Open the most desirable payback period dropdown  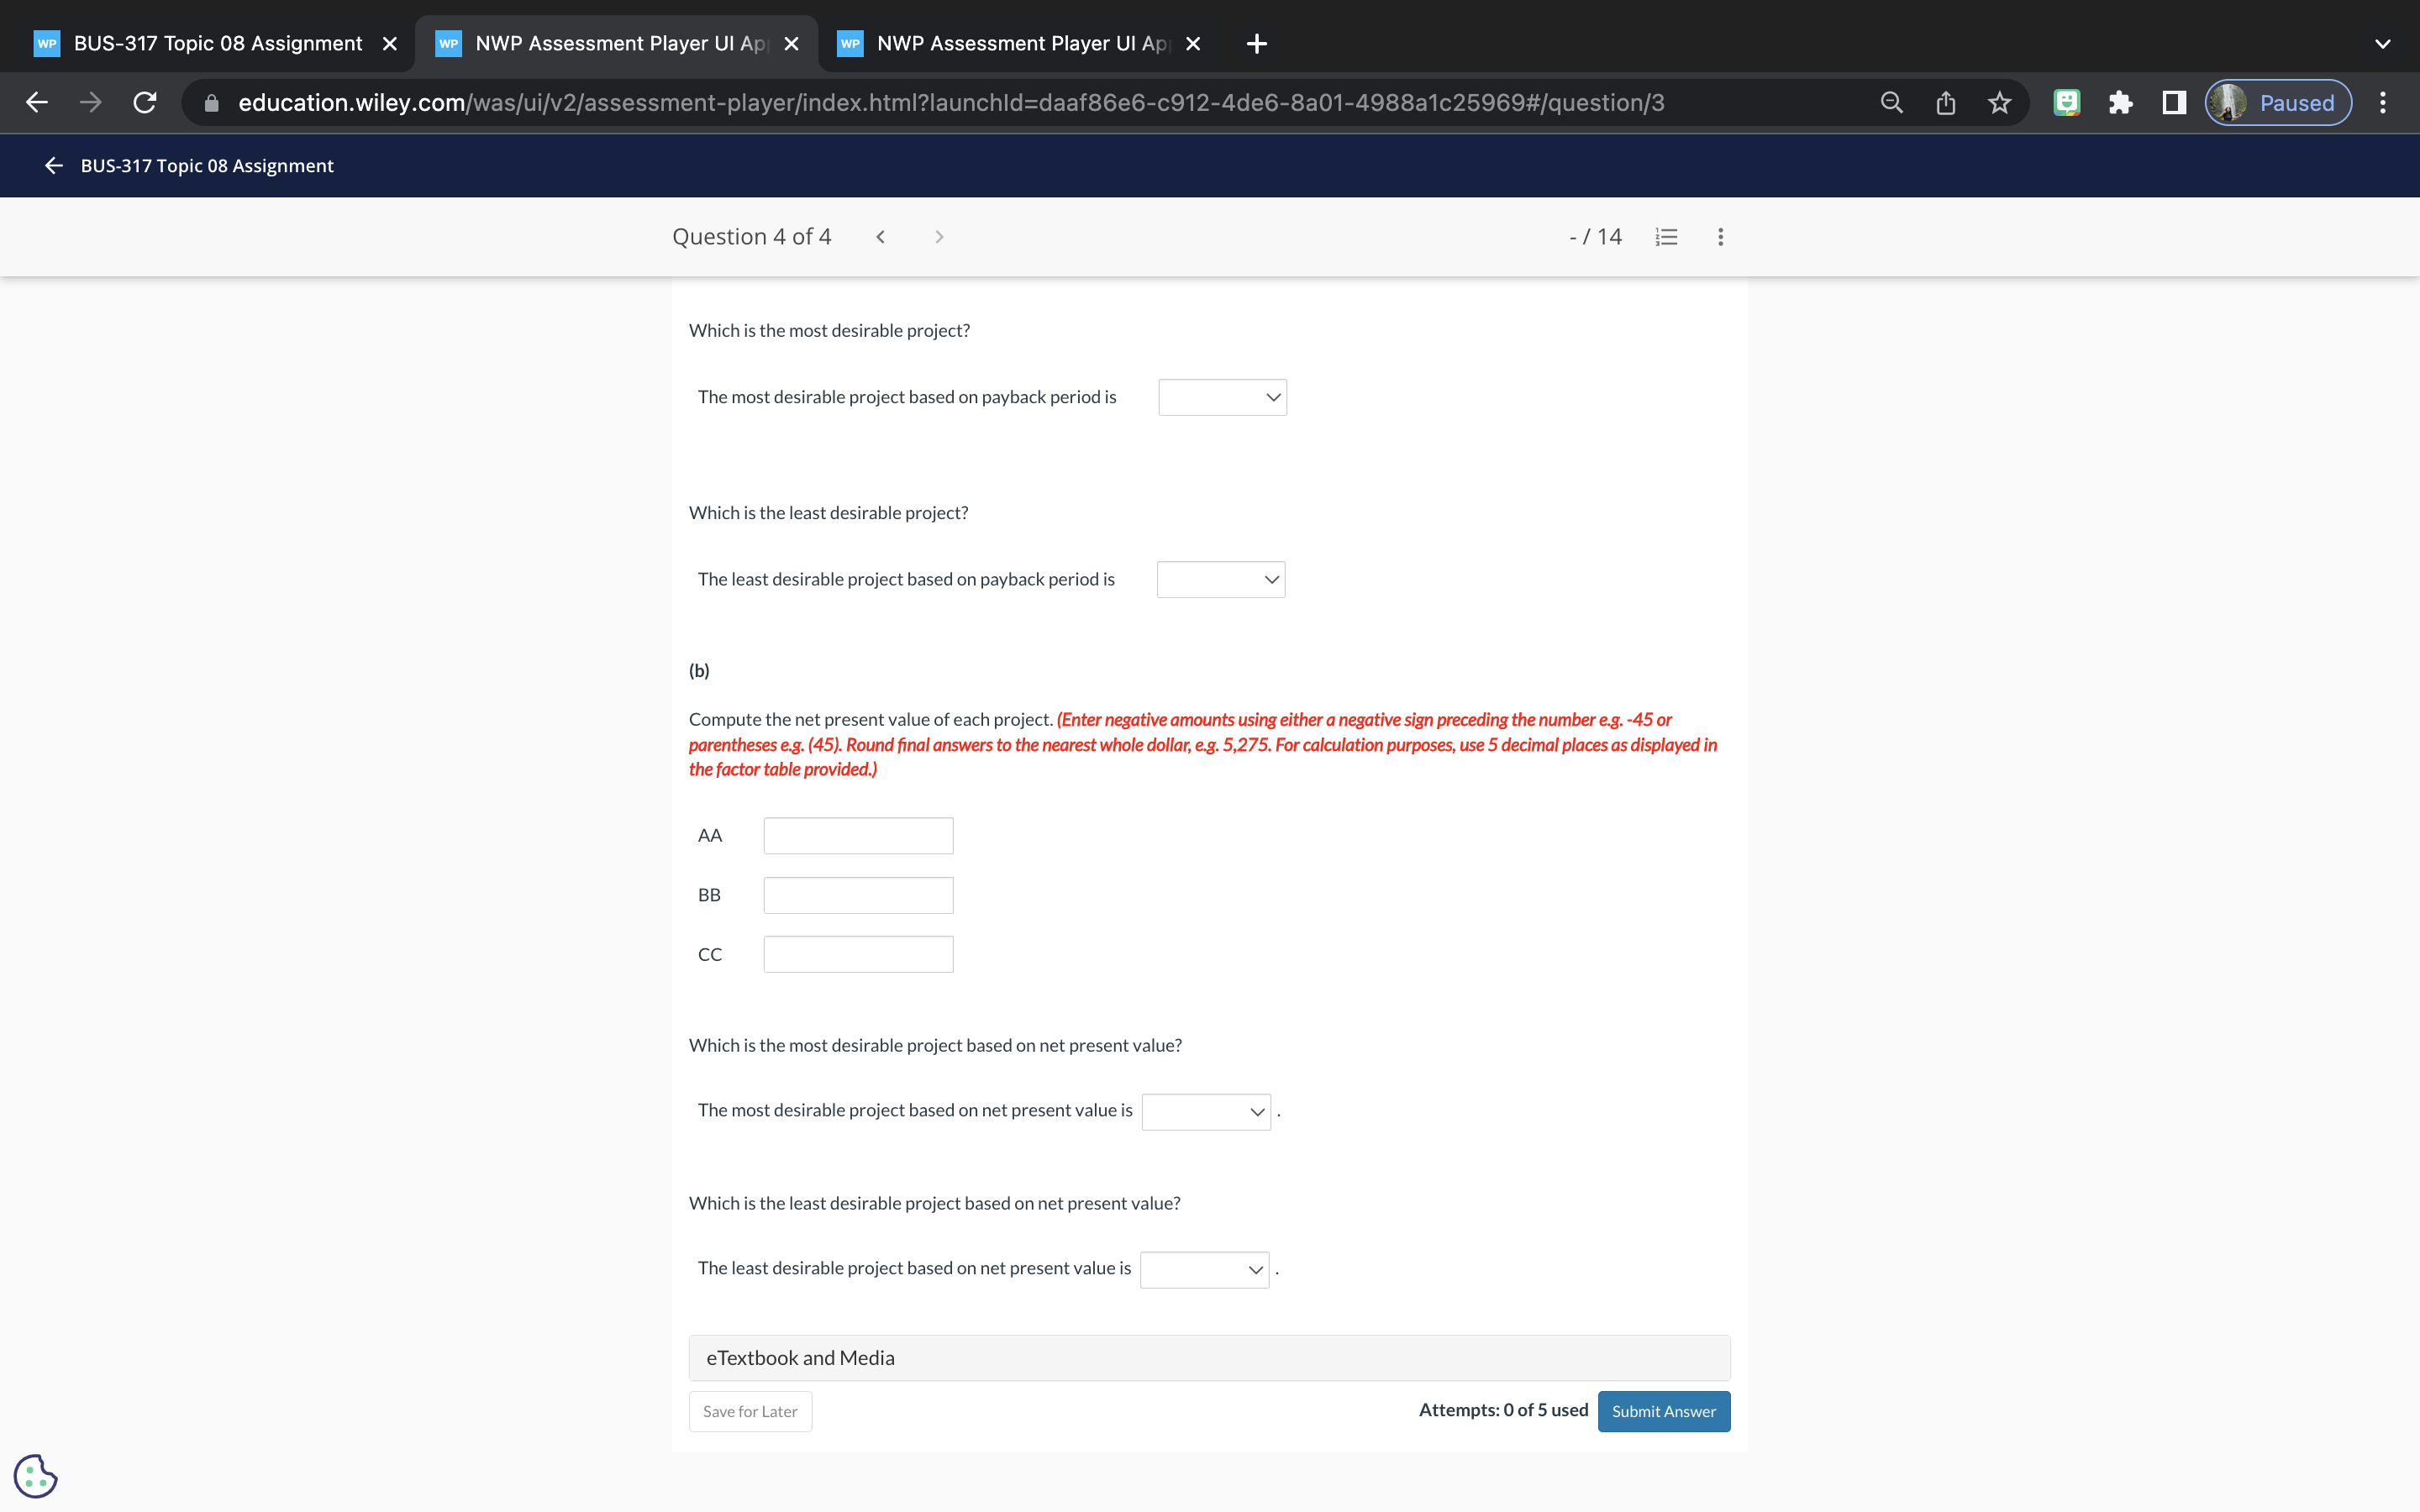click(1222, 397)
